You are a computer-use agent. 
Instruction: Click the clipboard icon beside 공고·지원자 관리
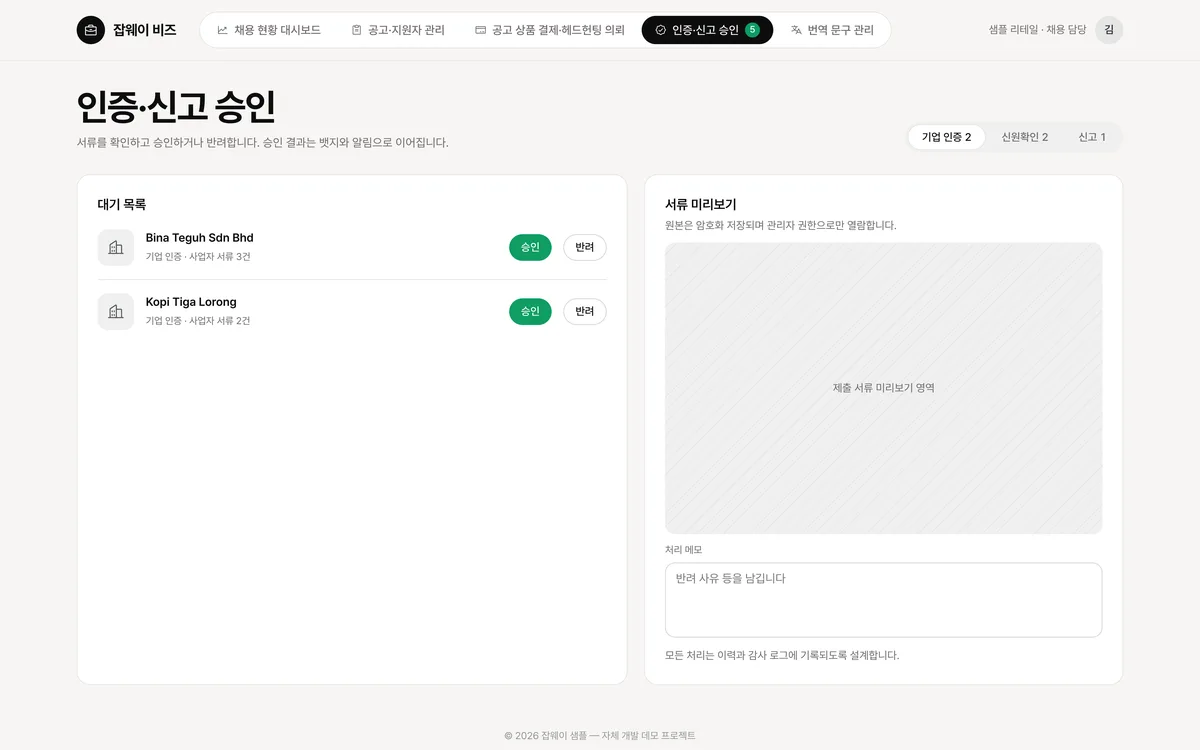(x=357, y=30)
